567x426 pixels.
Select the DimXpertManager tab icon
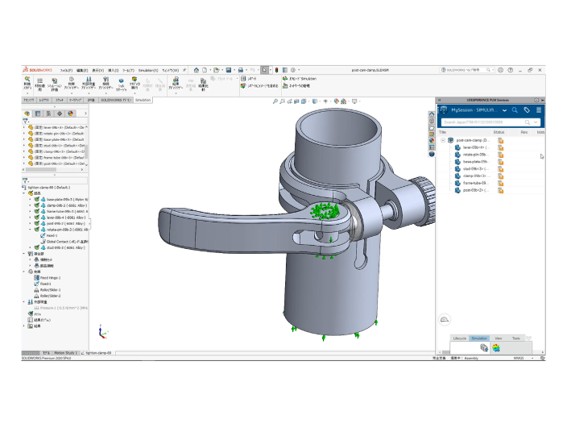(x=60, y=114)
